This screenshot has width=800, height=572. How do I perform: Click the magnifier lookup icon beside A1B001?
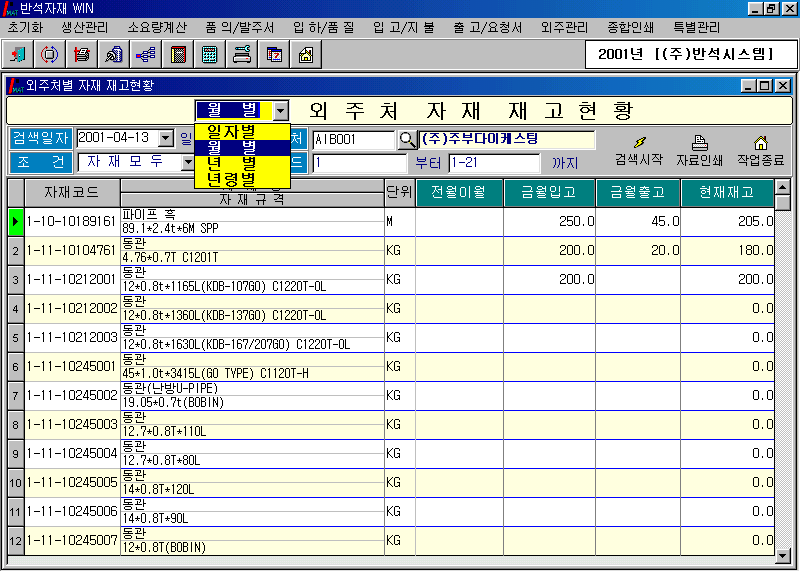407,139
